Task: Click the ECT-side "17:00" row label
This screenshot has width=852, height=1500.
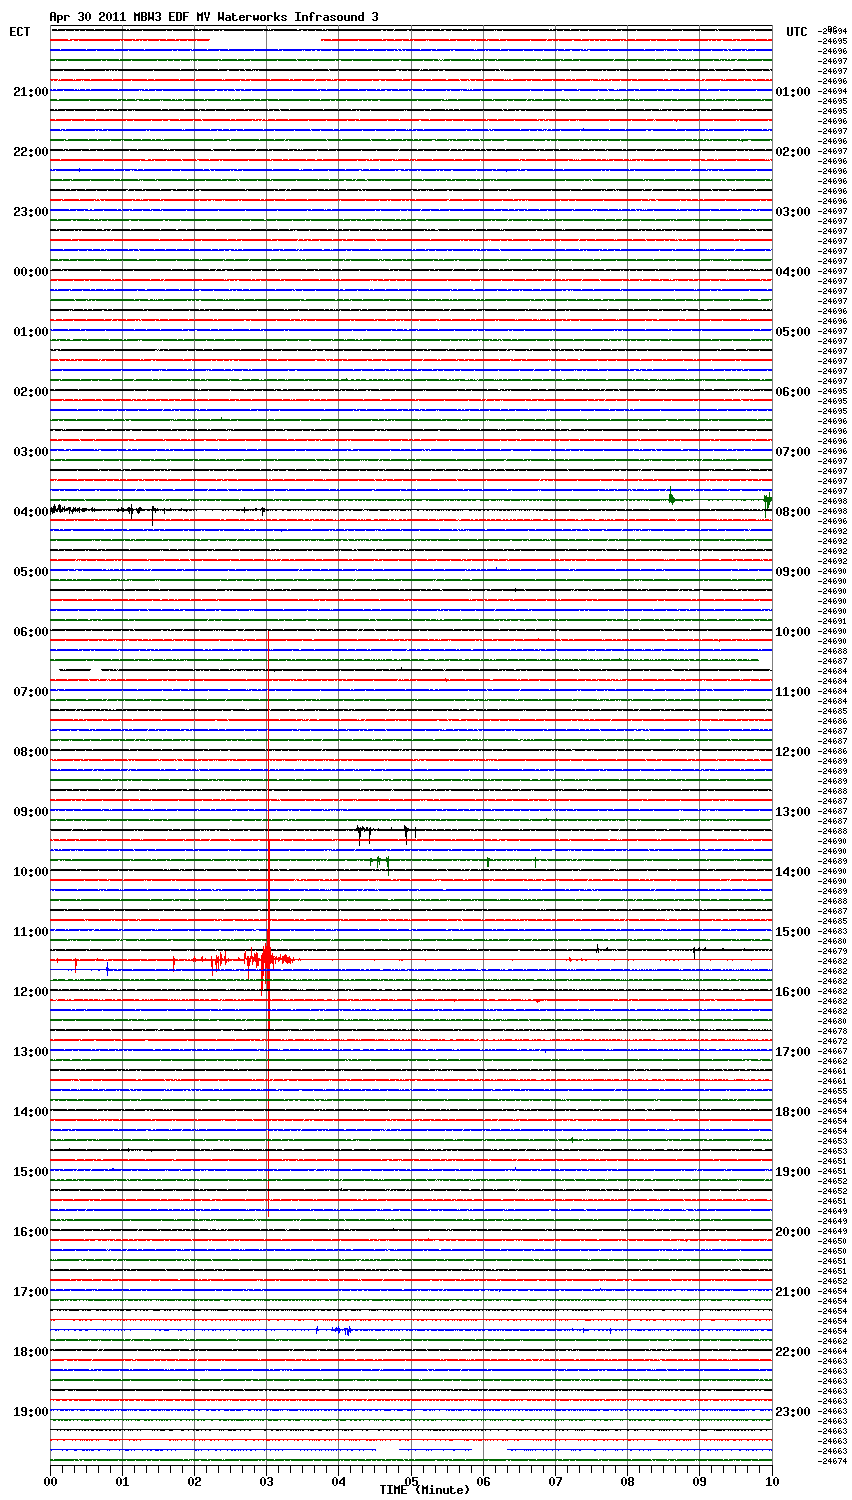Action: 31,1292
